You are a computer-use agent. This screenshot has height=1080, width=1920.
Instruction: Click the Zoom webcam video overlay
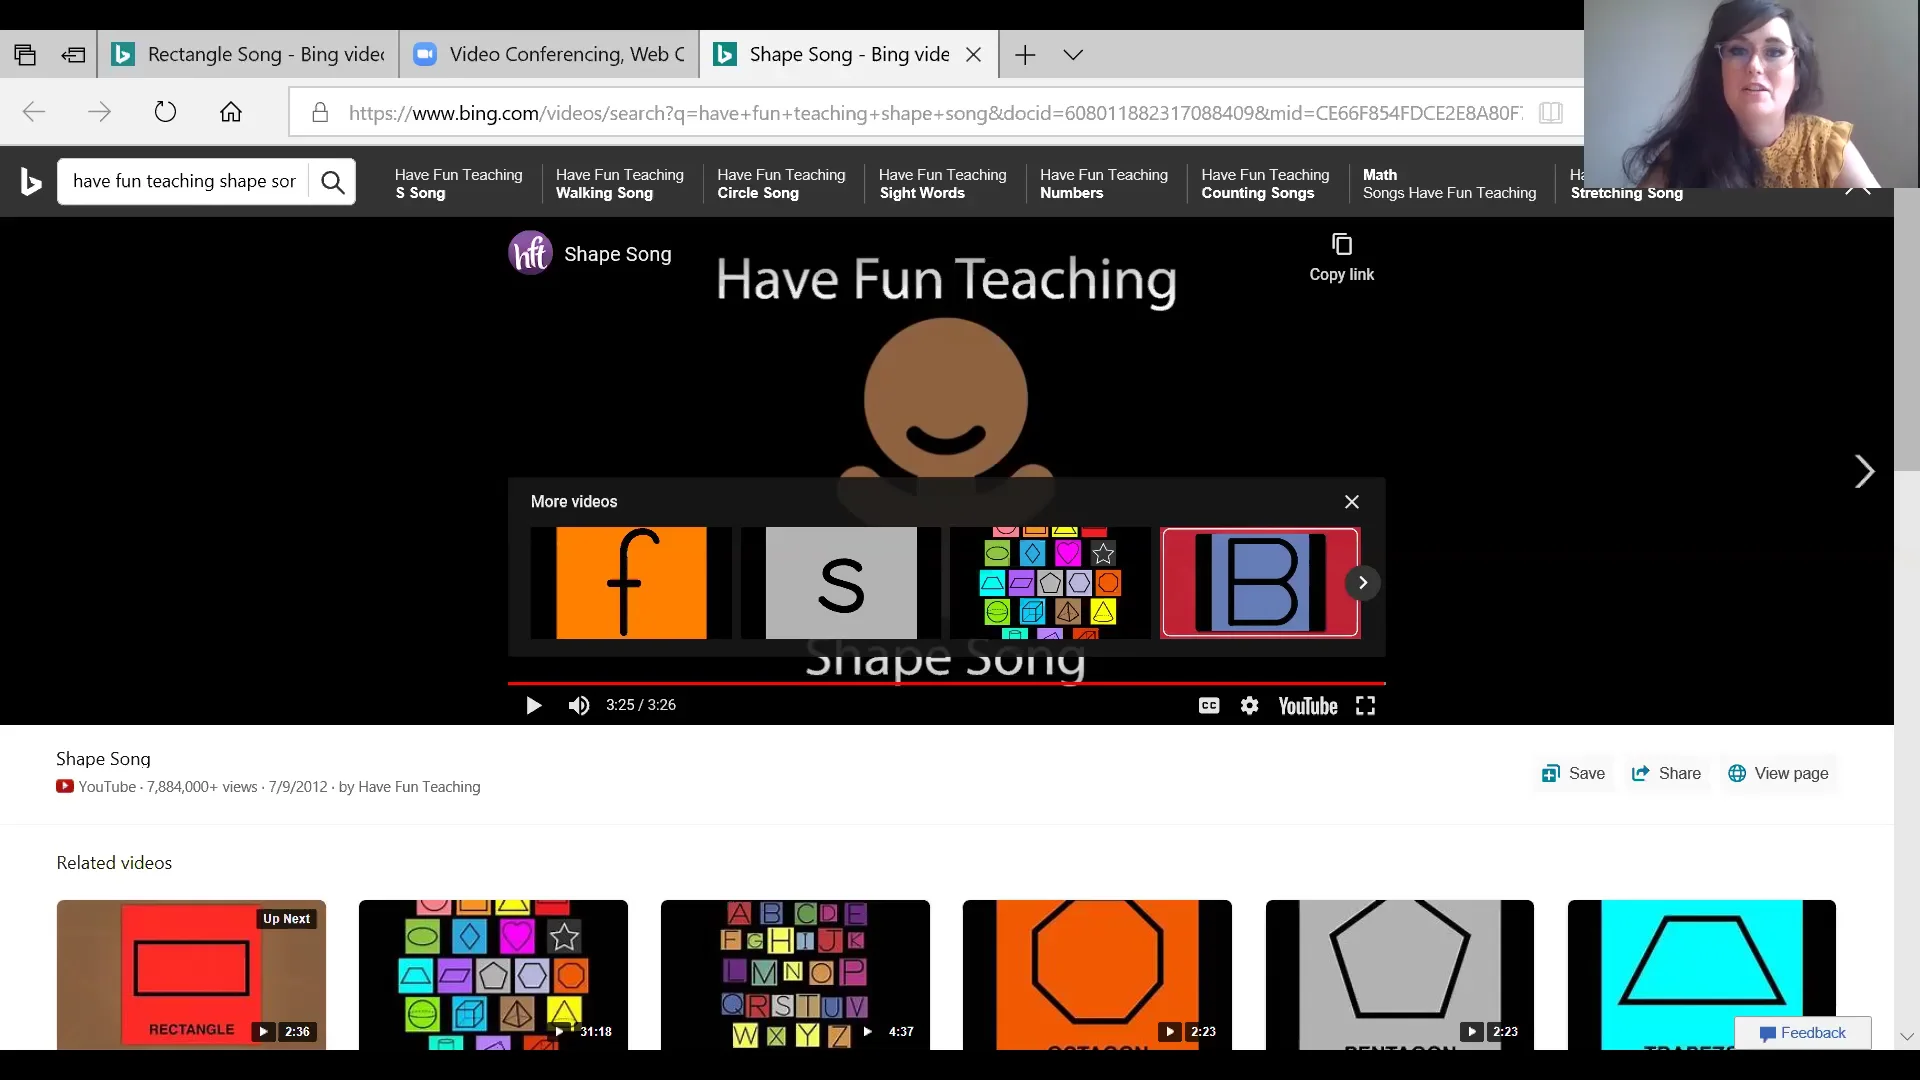click(x=1751, y=94)
